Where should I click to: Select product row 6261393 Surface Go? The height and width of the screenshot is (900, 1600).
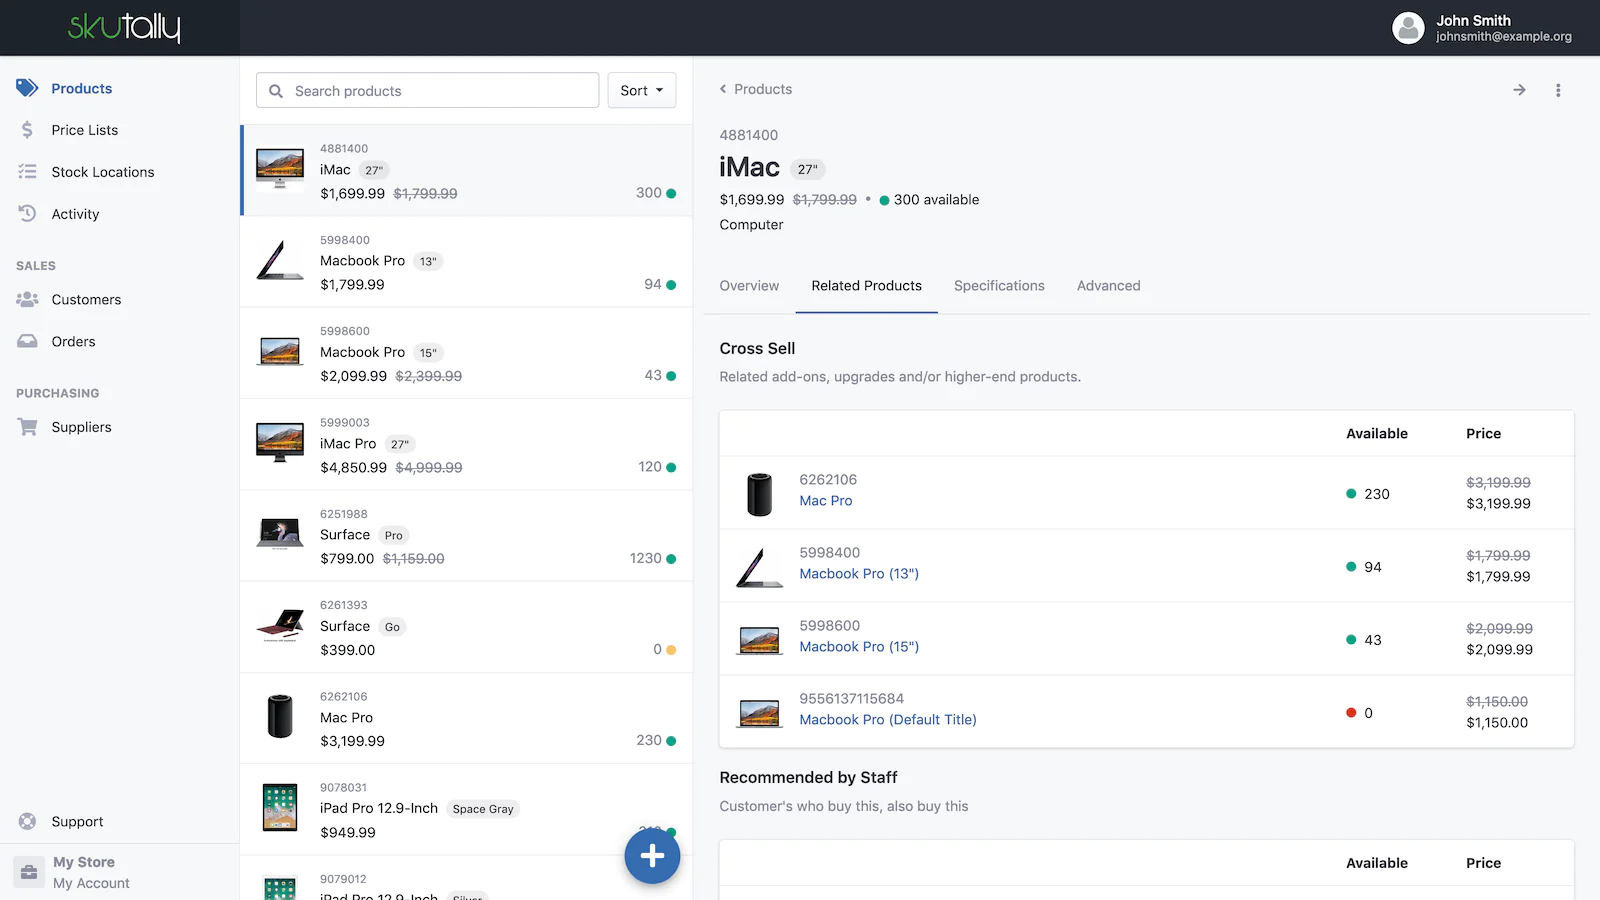(466, 627)
